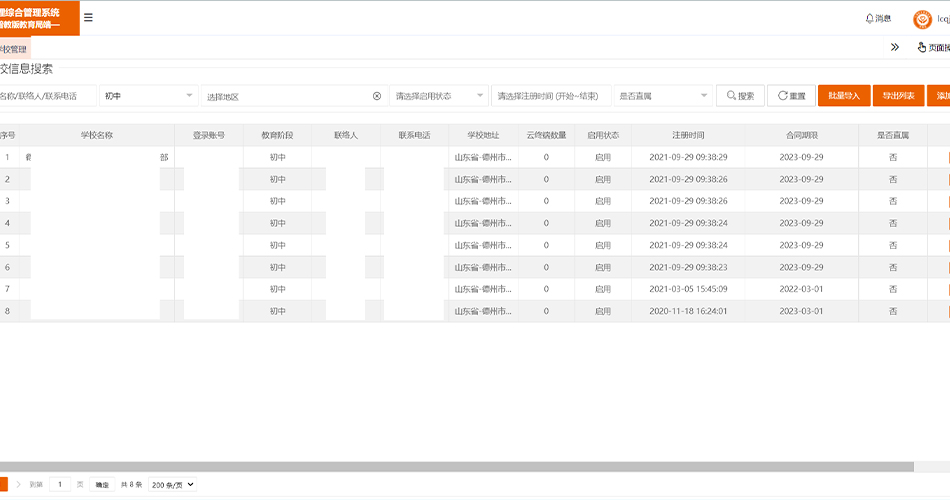The height and width of the screenshot is (500, 950).
Task: Click the 导出列表 export button
Action: coord(898,96)
